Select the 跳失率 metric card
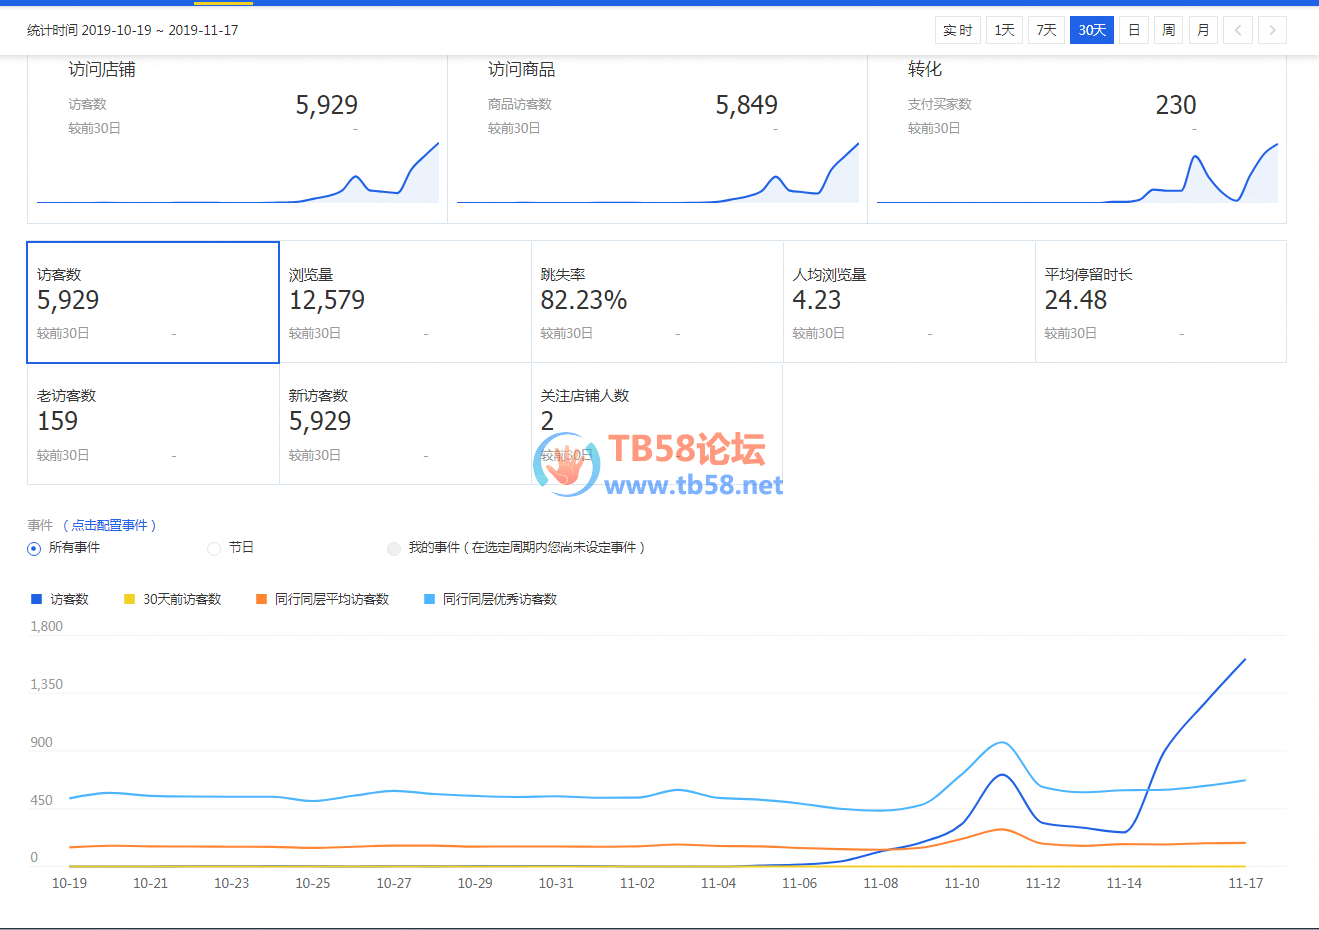1319x930 pixels. (657, 302)
